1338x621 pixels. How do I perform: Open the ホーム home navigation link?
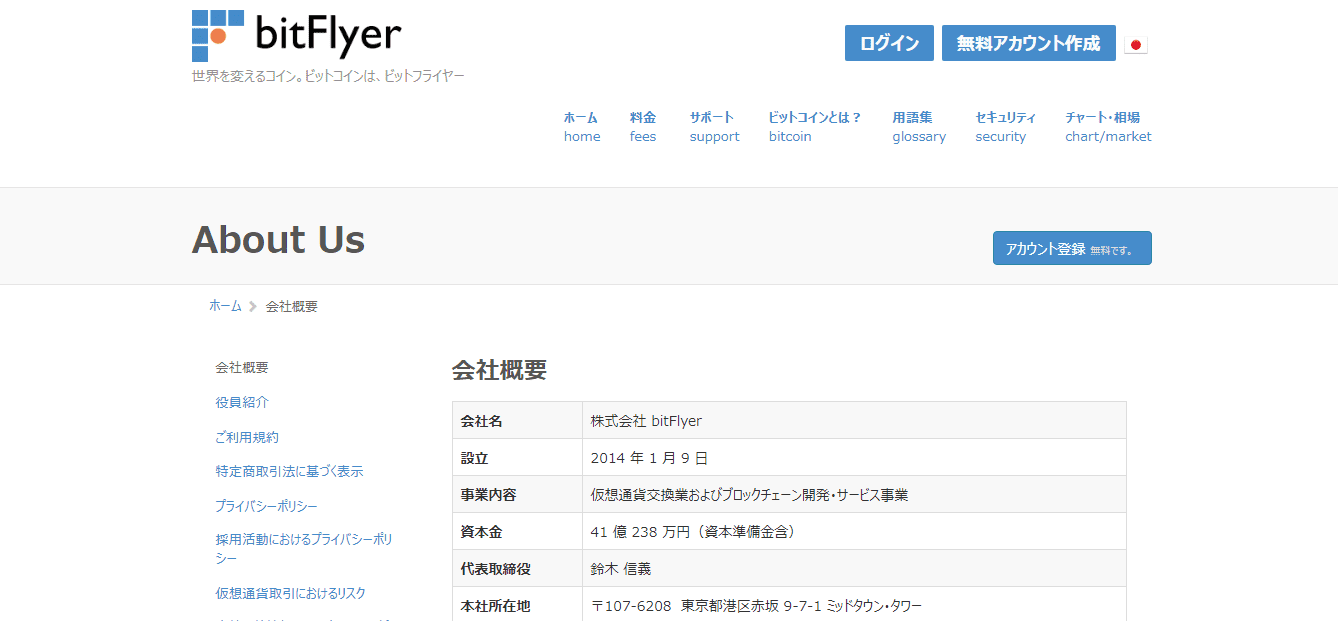(581, 126)
